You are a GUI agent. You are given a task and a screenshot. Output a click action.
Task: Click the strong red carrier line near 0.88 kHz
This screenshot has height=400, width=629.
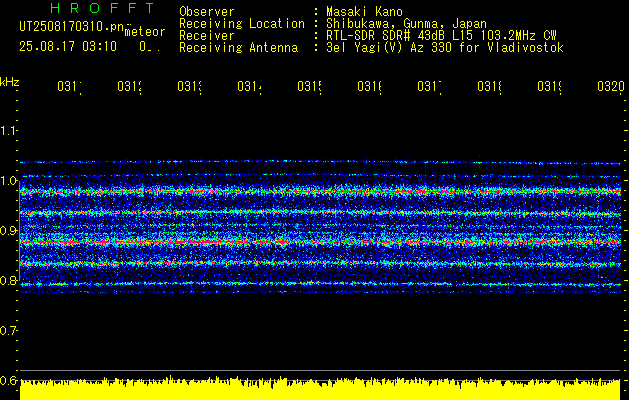point(320,242)
